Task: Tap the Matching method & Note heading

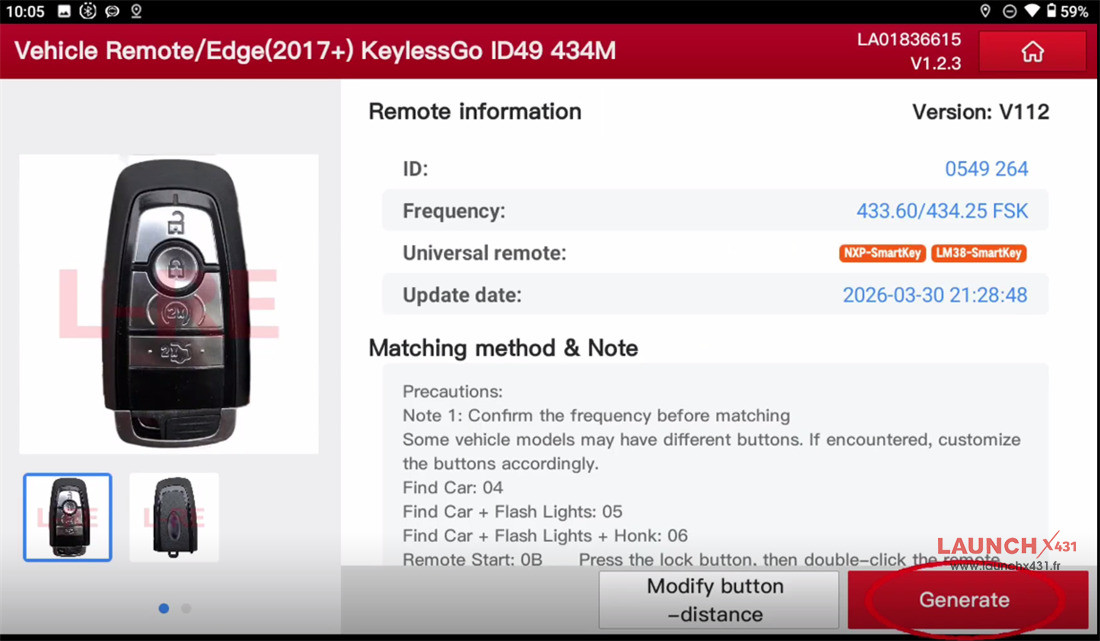Action: 503,348
